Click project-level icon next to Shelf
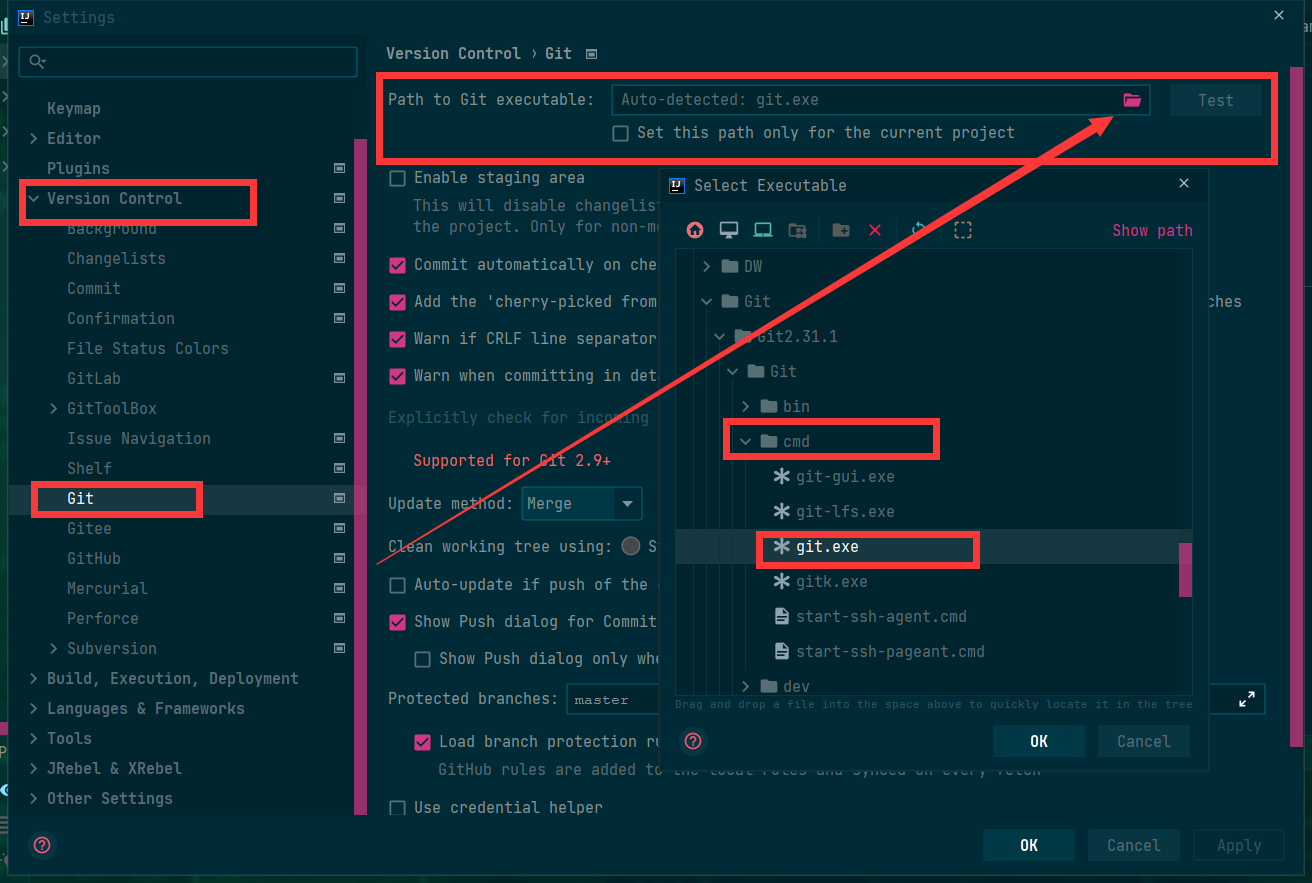This screenshot has height=883, width=1312. click(339, 469)
